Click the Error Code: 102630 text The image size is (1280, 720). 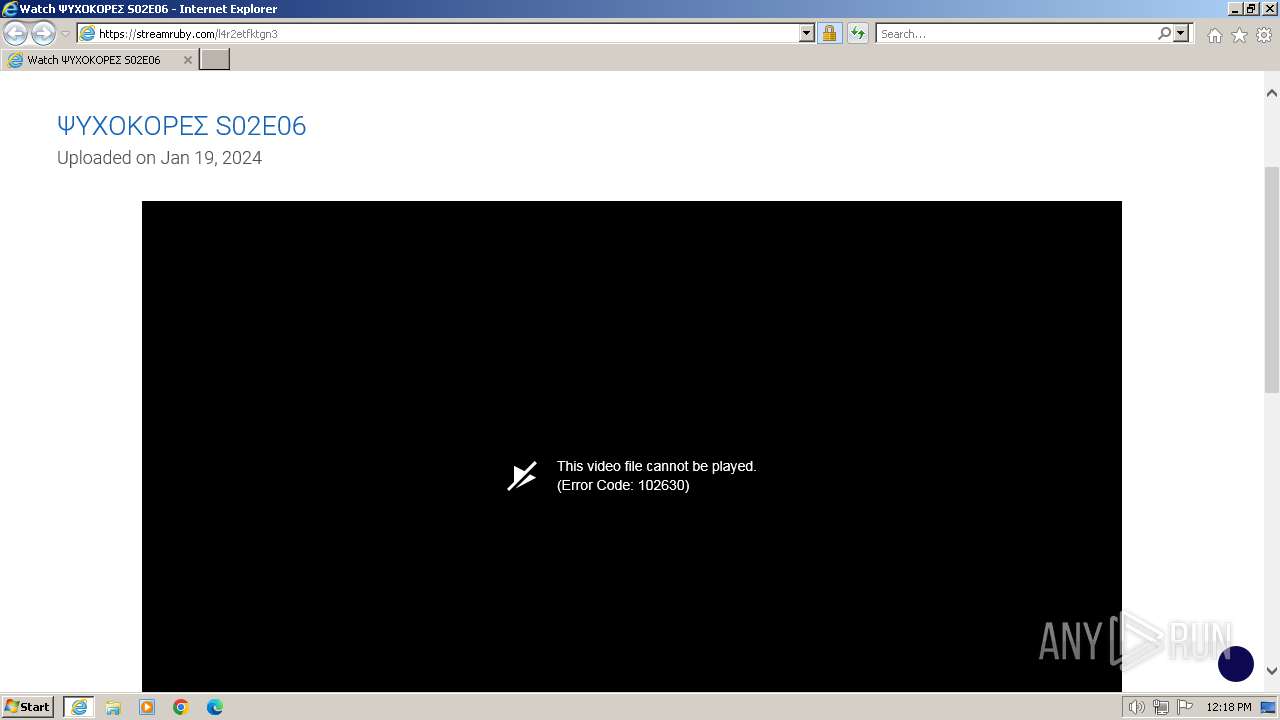(623, 485)
